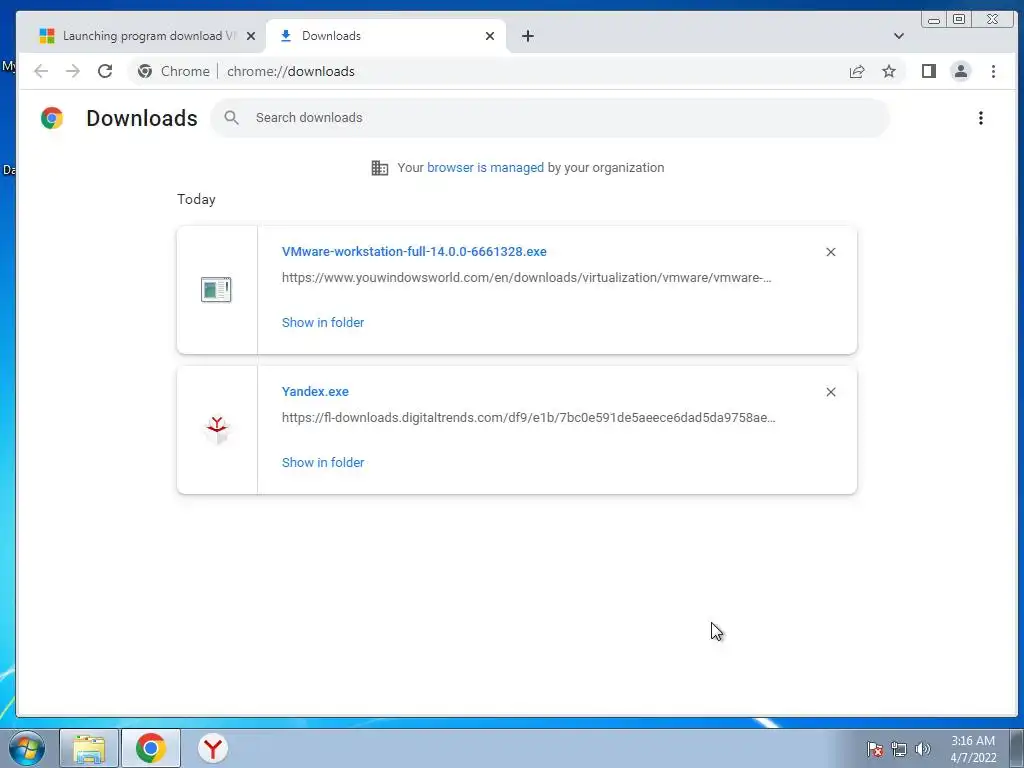The width and height of the screenshot is (1024, 768).
Task: Open Chrome's three-dot main menu
Action: pyautogui.click(x=993, y=71)
